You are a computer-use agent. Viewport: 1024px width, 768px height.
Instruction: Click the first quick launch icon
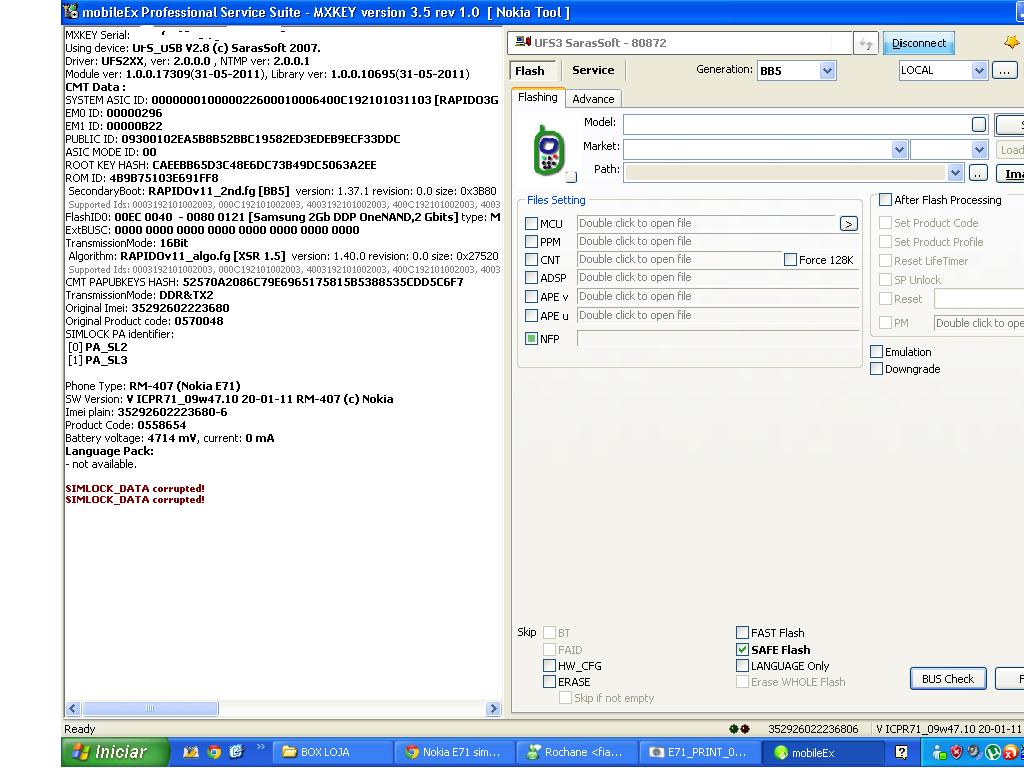coord(190,752)
